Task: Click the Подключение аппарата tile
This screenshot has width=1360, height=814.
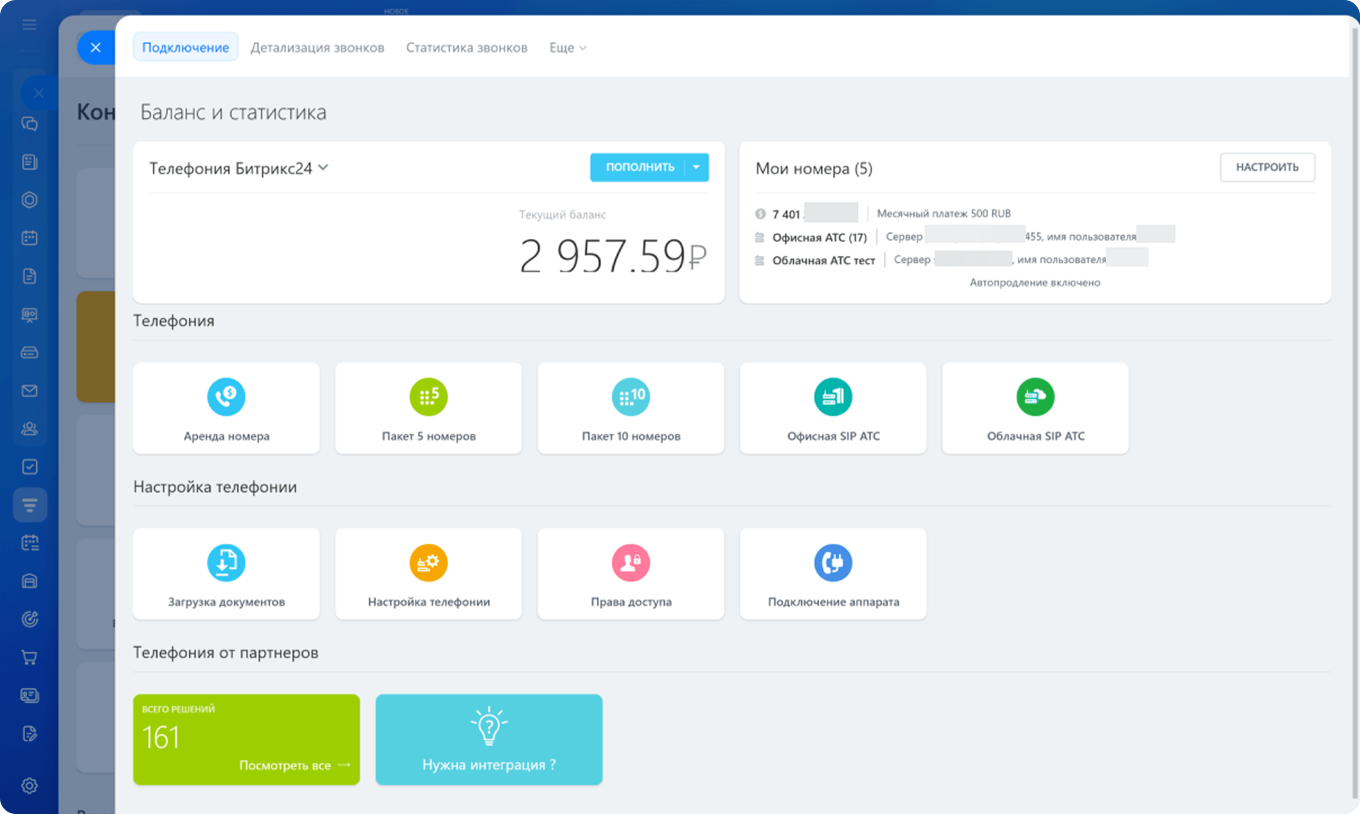Action: [x=833, y=573]
